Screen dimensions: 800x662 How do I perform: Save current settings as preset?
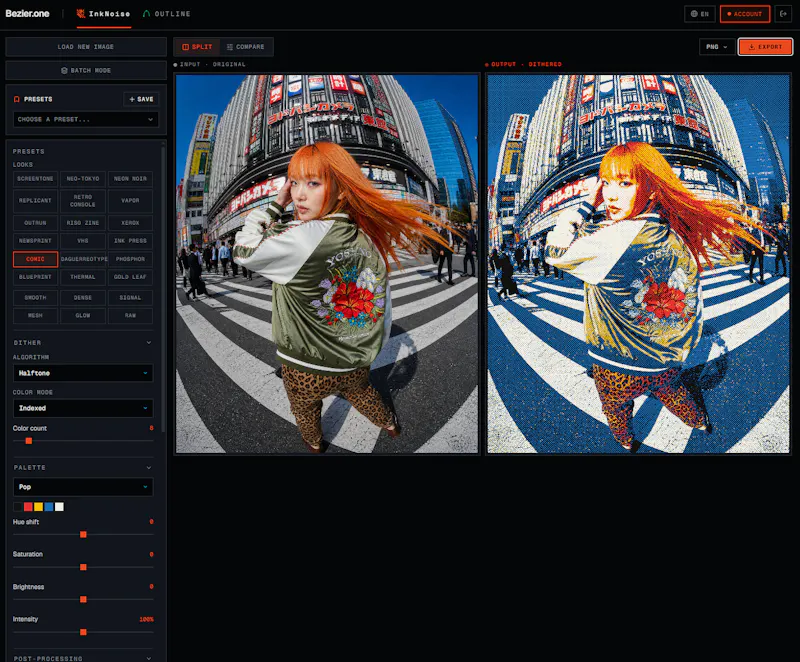(x=141, y=99)
